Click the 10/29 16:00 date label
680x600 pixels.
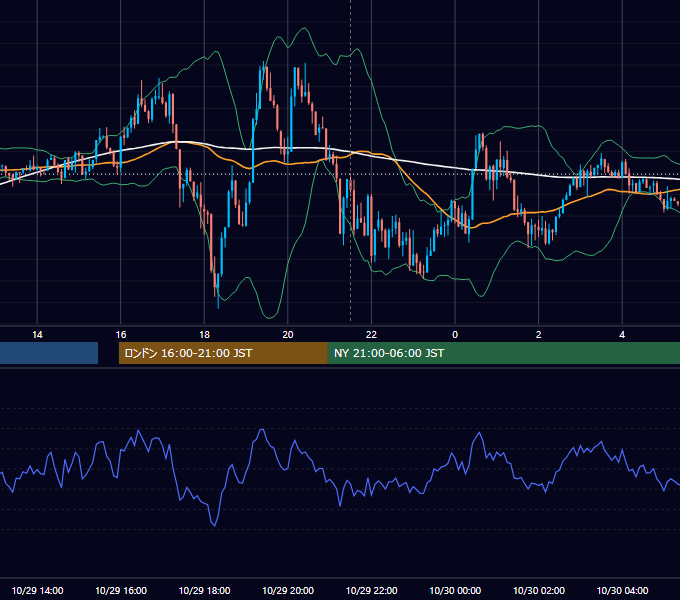click(x=121, y=590)
